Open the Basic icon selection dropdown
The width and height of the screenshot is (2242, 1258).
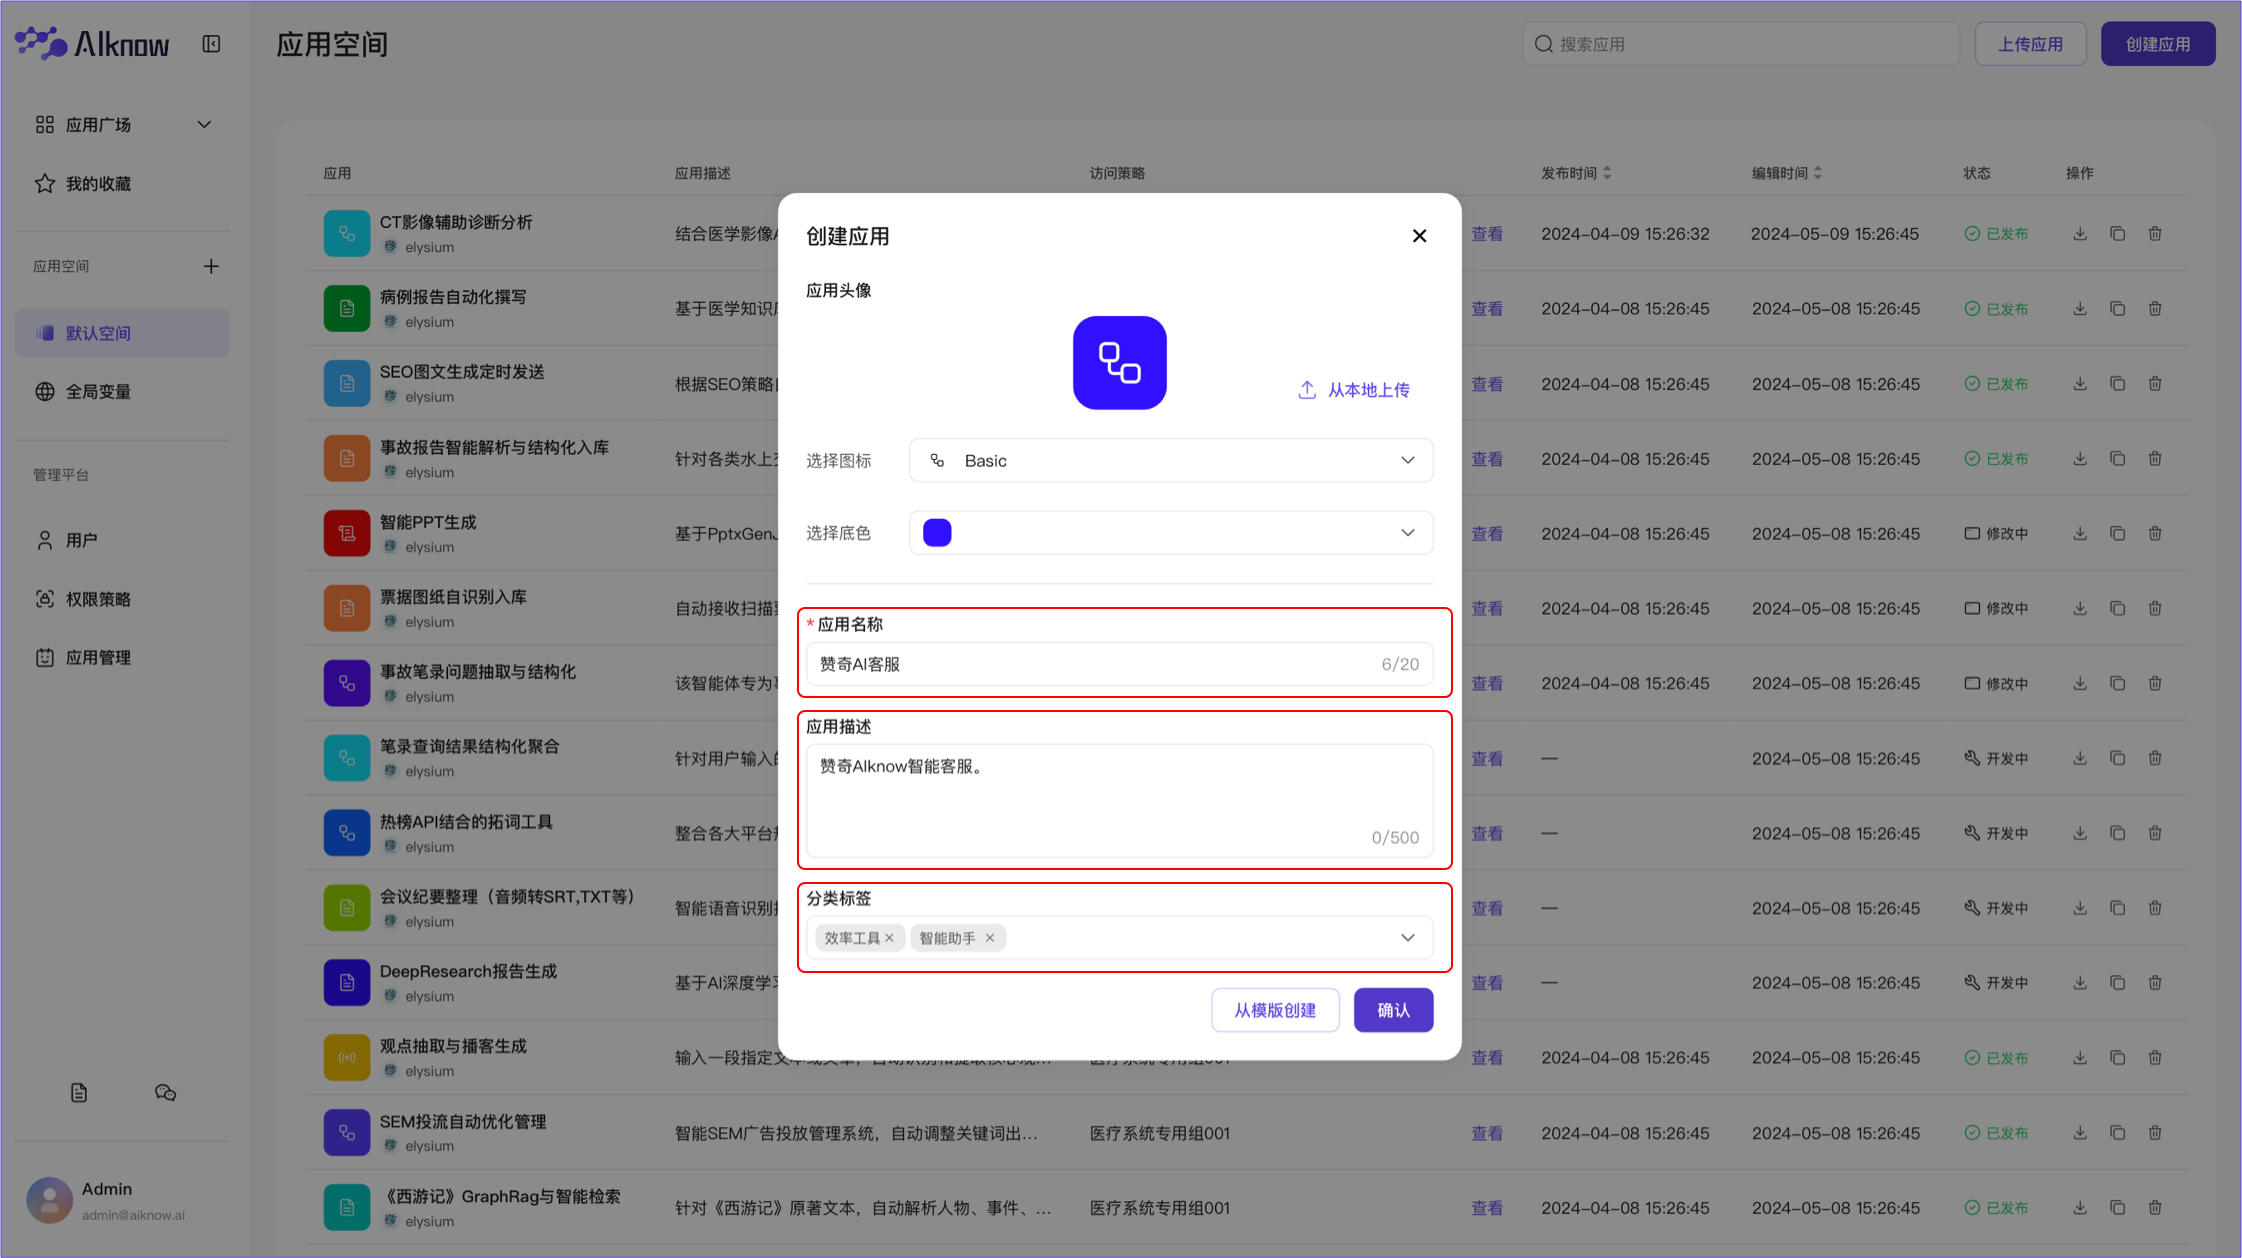coord(1170,460)
